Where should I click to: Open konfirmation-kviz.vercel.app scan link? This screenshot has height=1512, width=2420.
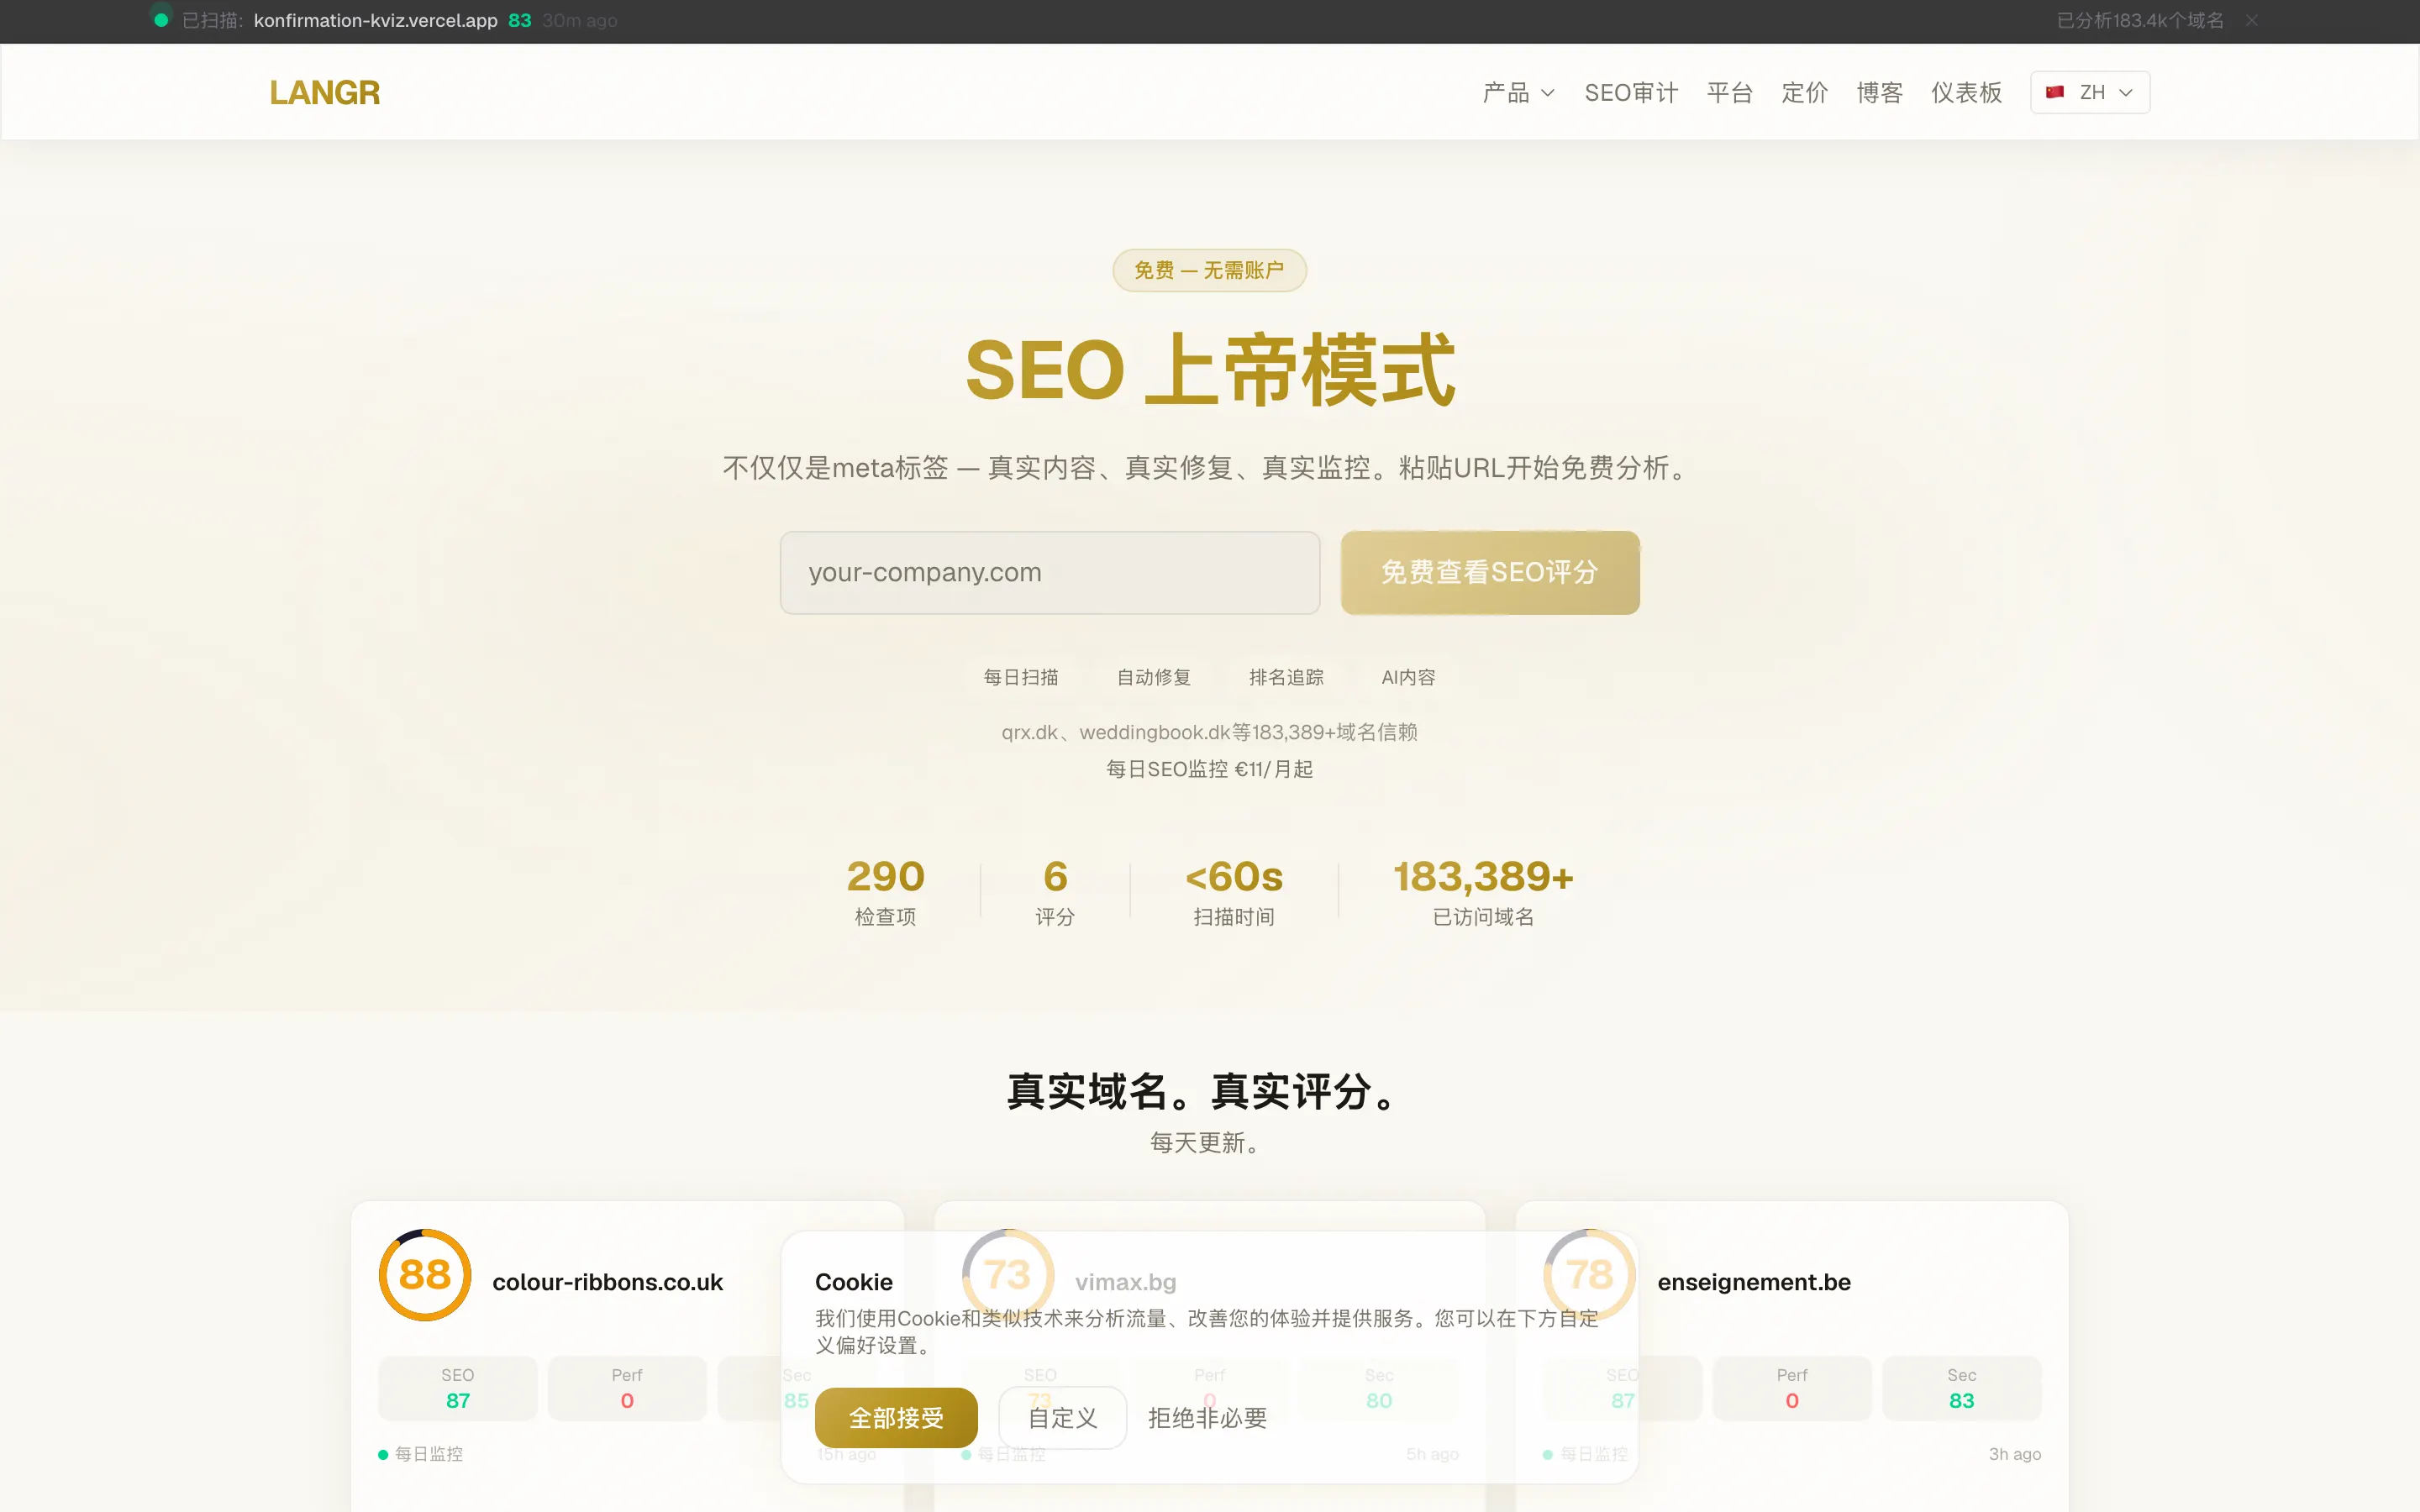pyautogui.click(x=375, y=20)
